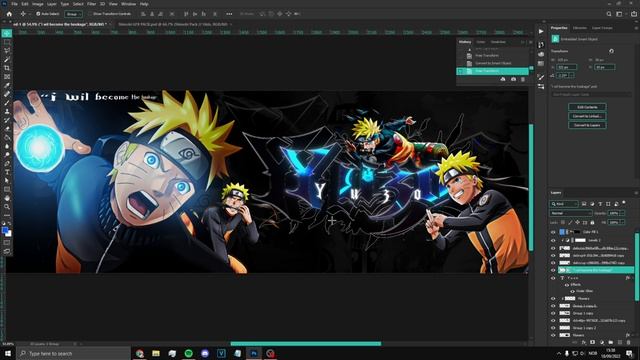
Task: Open the Fill value dropdown
Action: click(x=622, y=222)
